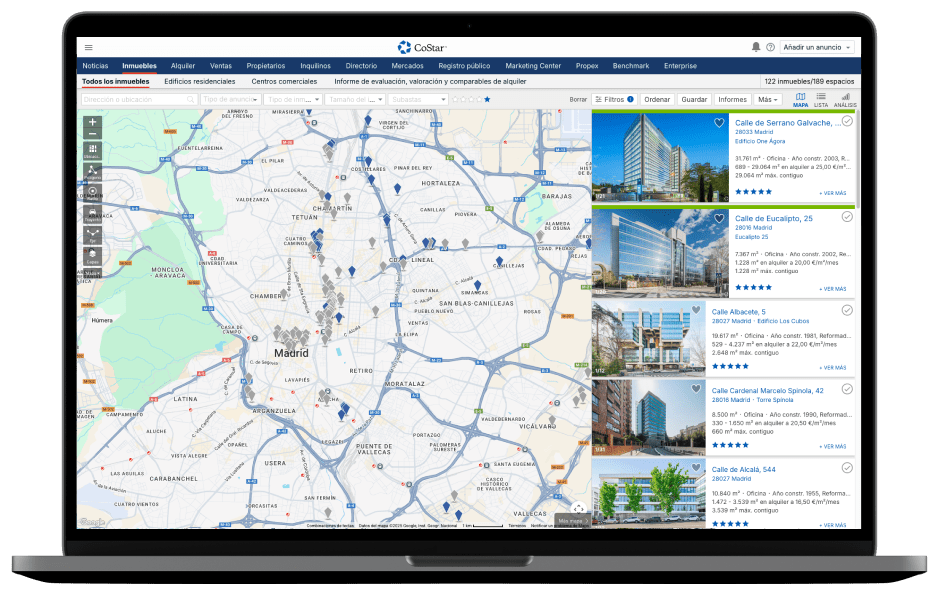The image size is (940, 600).
Task: Switch to Edificios residenciales tab
Action: [x=199, y=81]
